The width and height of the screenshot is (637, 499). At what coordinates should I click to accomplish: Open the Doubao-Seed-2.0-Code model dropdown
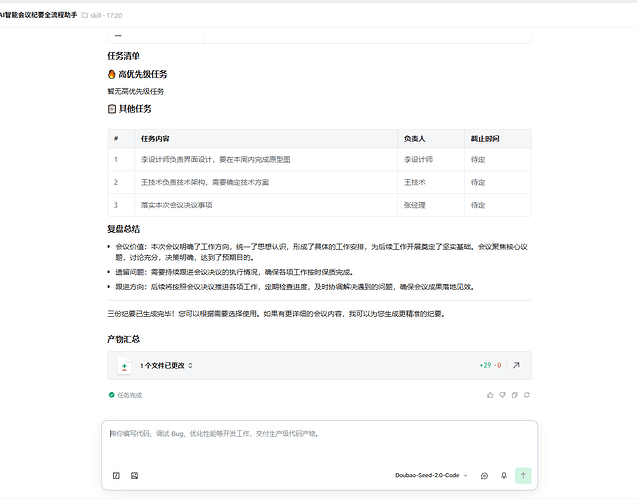431,475
